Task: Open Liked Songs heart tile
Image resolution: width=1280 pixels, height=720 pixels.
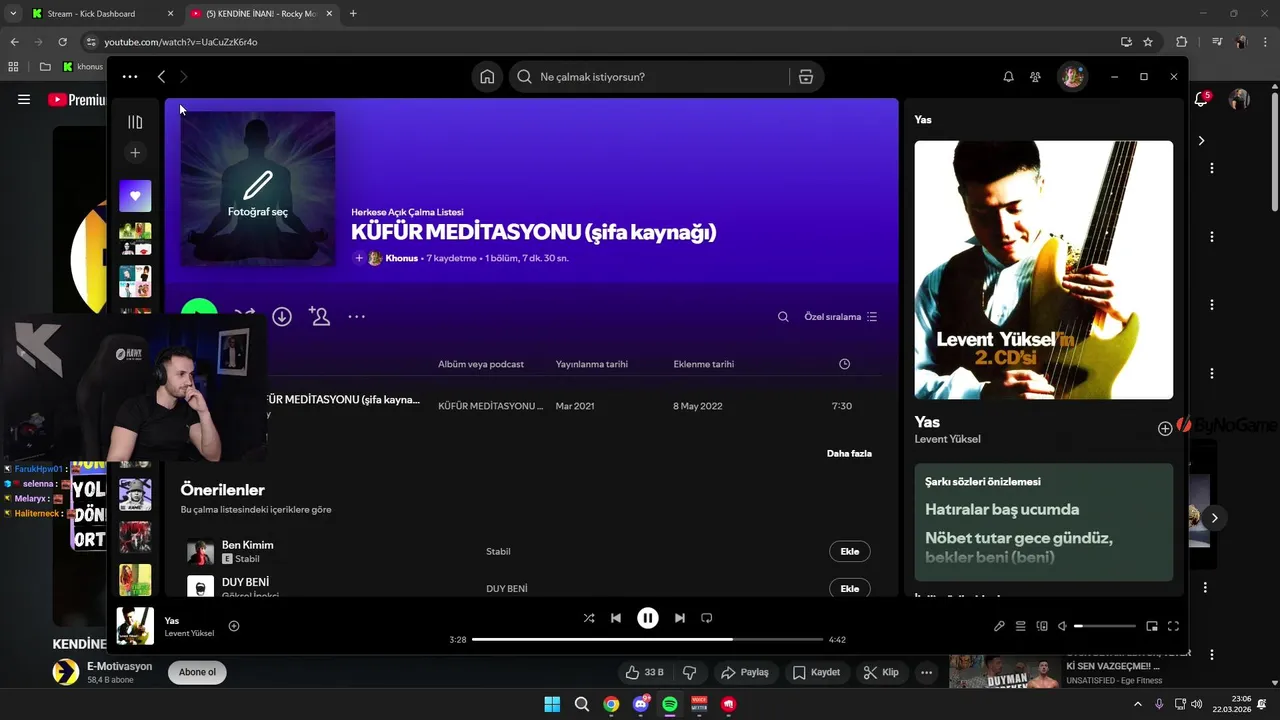Action: click(x=135, y=196)
